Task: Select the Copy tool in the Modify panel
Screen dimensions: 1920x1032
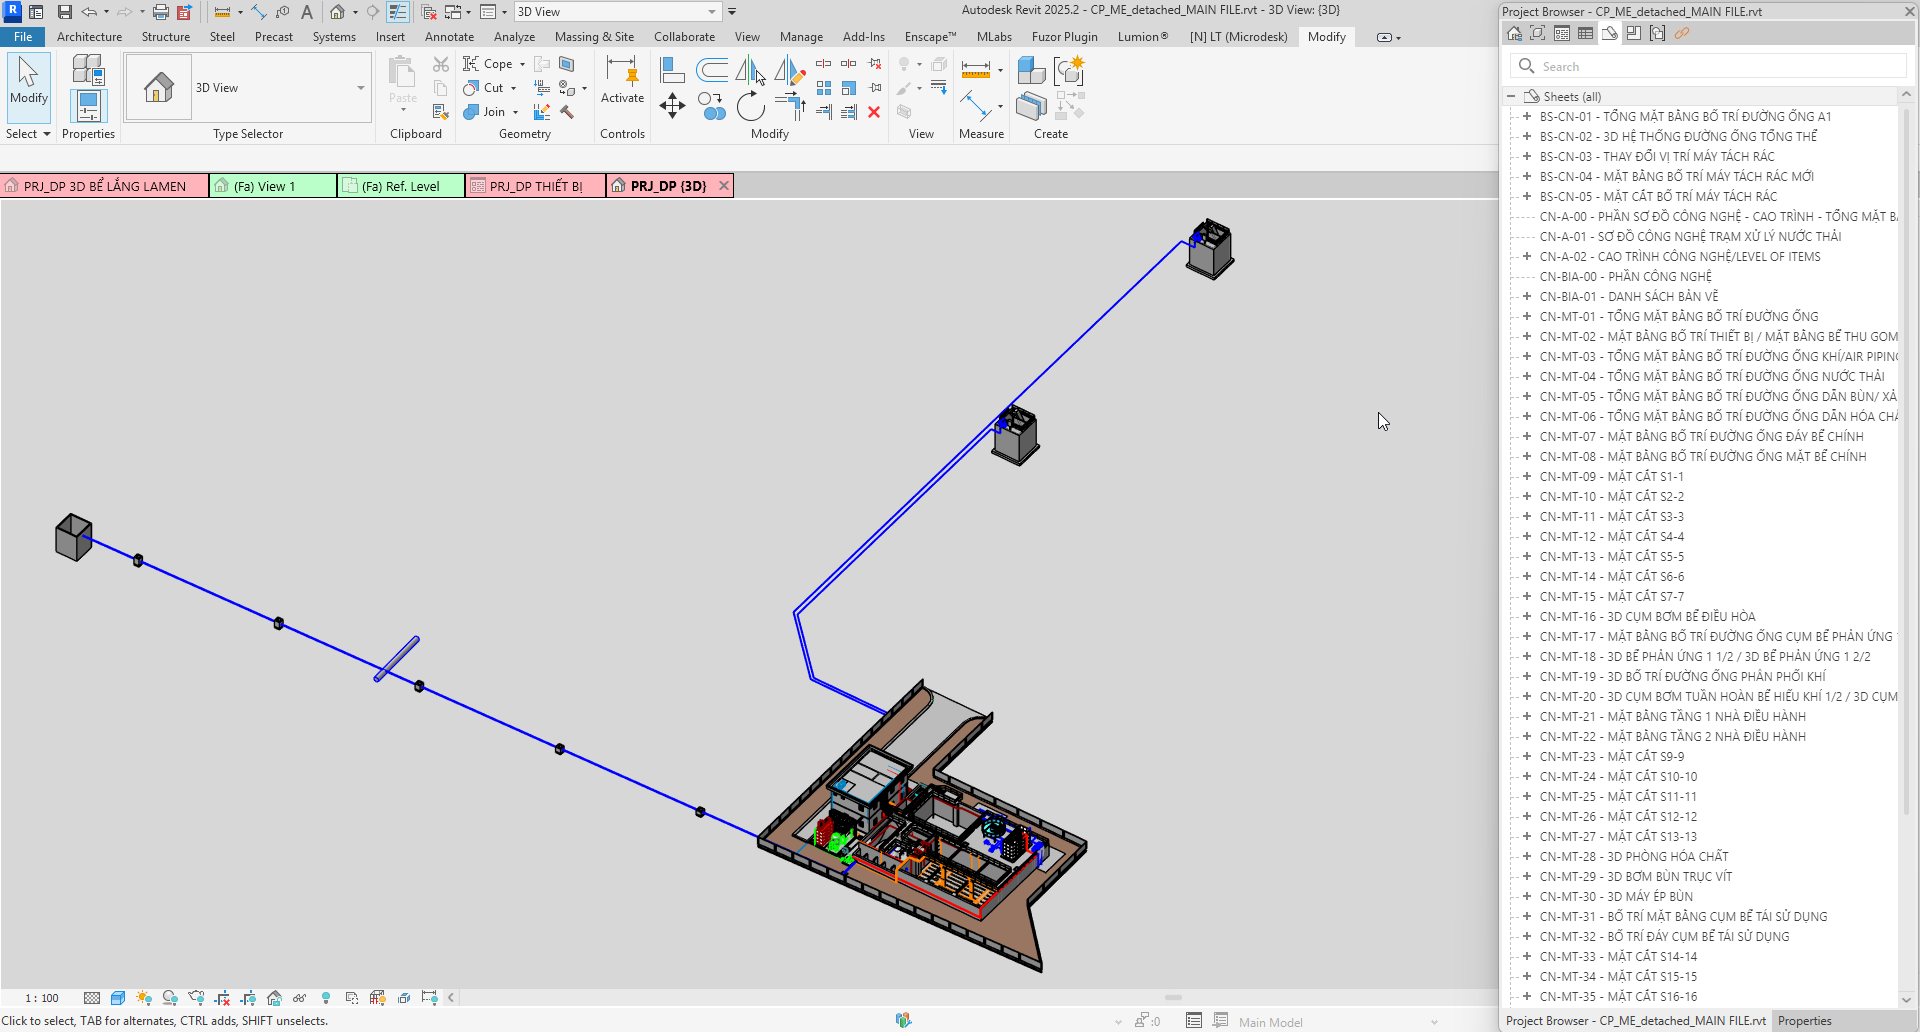Action: [711, 106]
